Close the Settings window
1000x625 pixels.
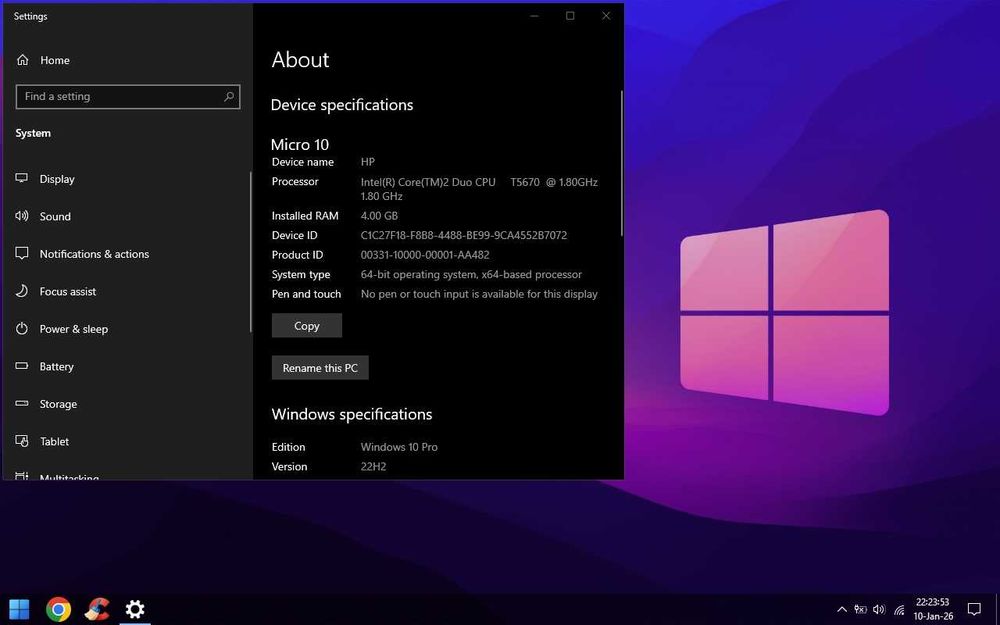(x=606, y=16)
